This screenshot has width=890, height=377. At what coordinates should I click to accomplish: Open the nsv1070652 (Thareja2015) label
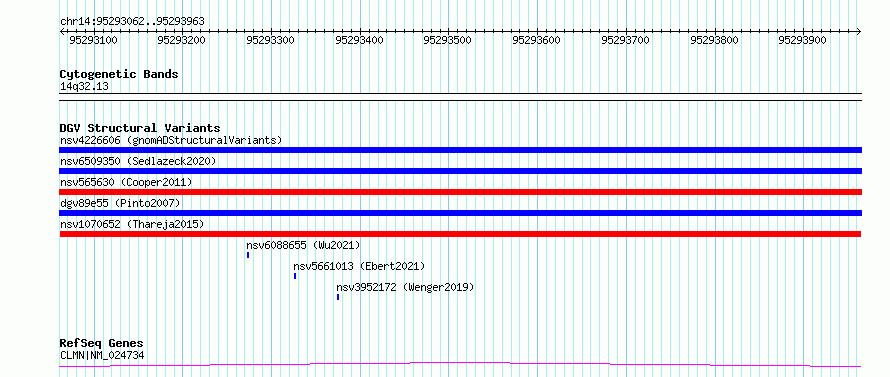coord(132,224)
